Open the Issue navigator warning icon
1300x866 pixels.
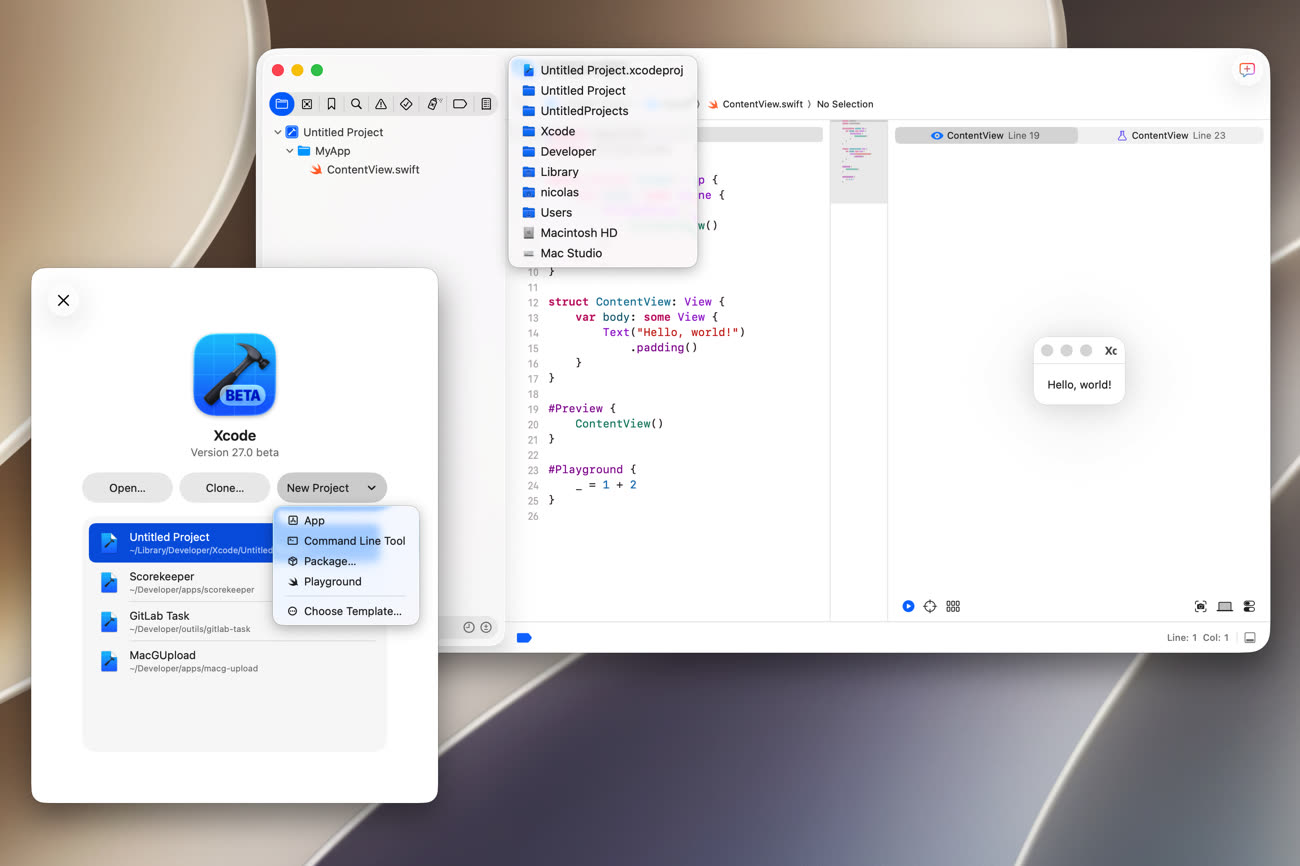[x=381, y=104]
